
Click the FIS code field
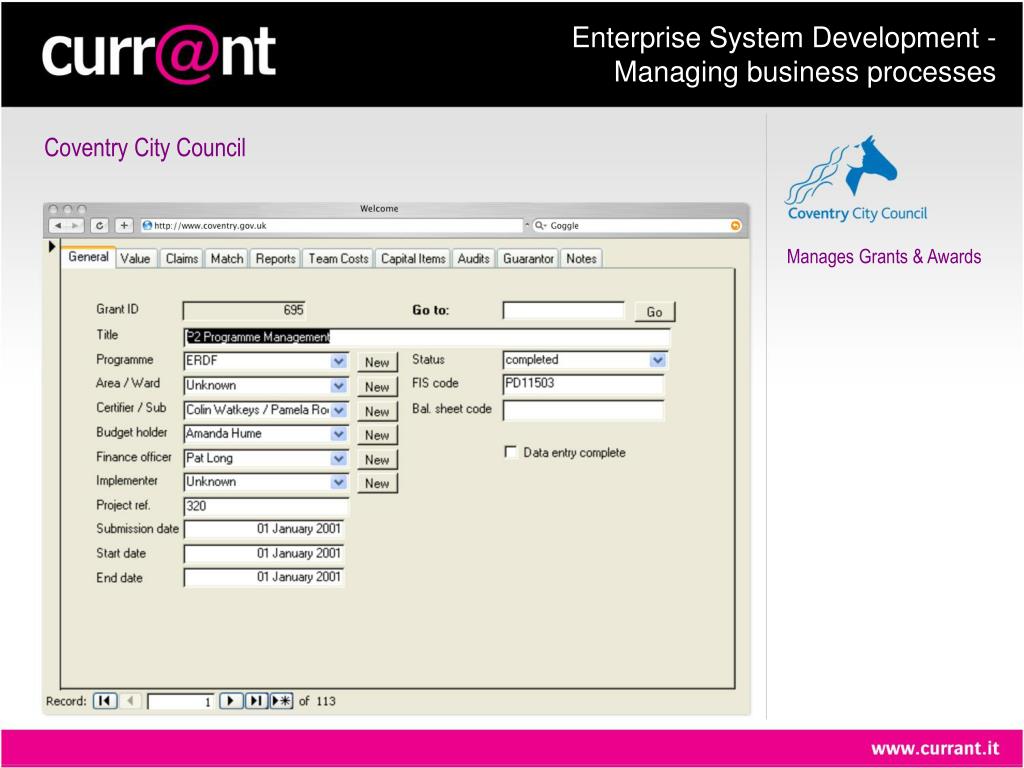583,384
